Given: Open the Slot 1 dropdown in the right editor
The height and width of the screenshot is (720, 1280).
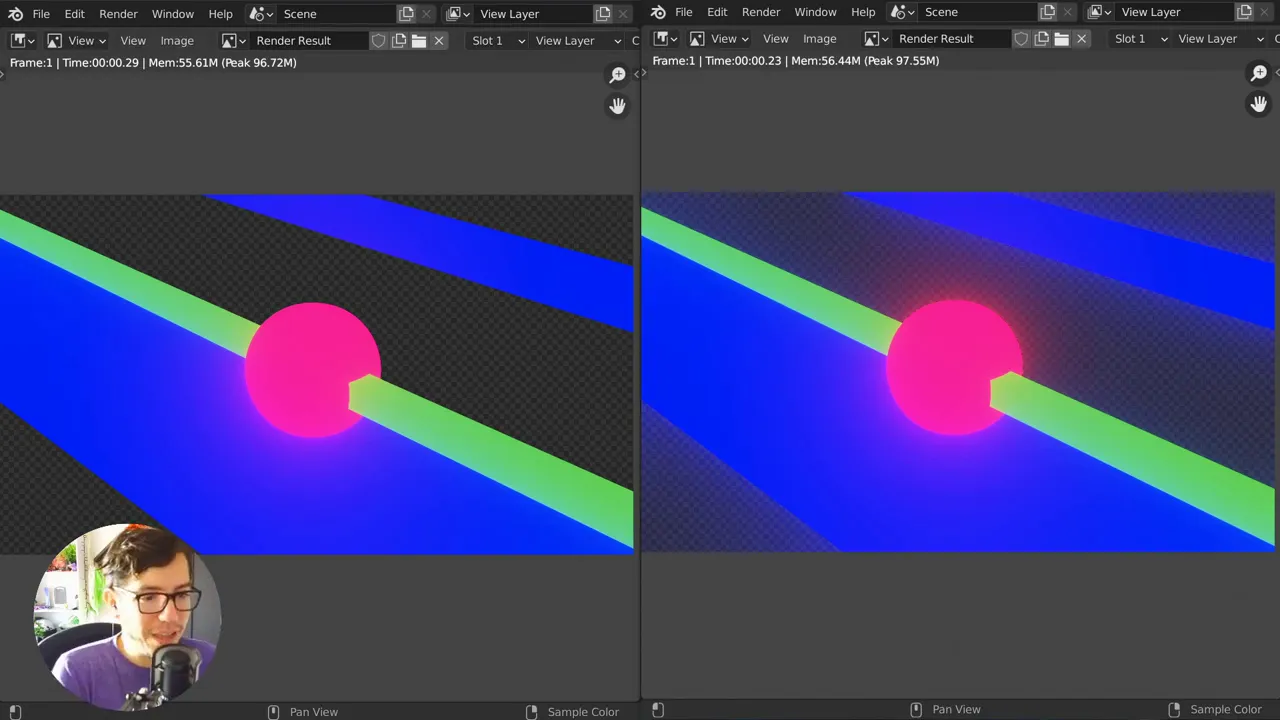Looking at the screenshot, I should 1140,39.
